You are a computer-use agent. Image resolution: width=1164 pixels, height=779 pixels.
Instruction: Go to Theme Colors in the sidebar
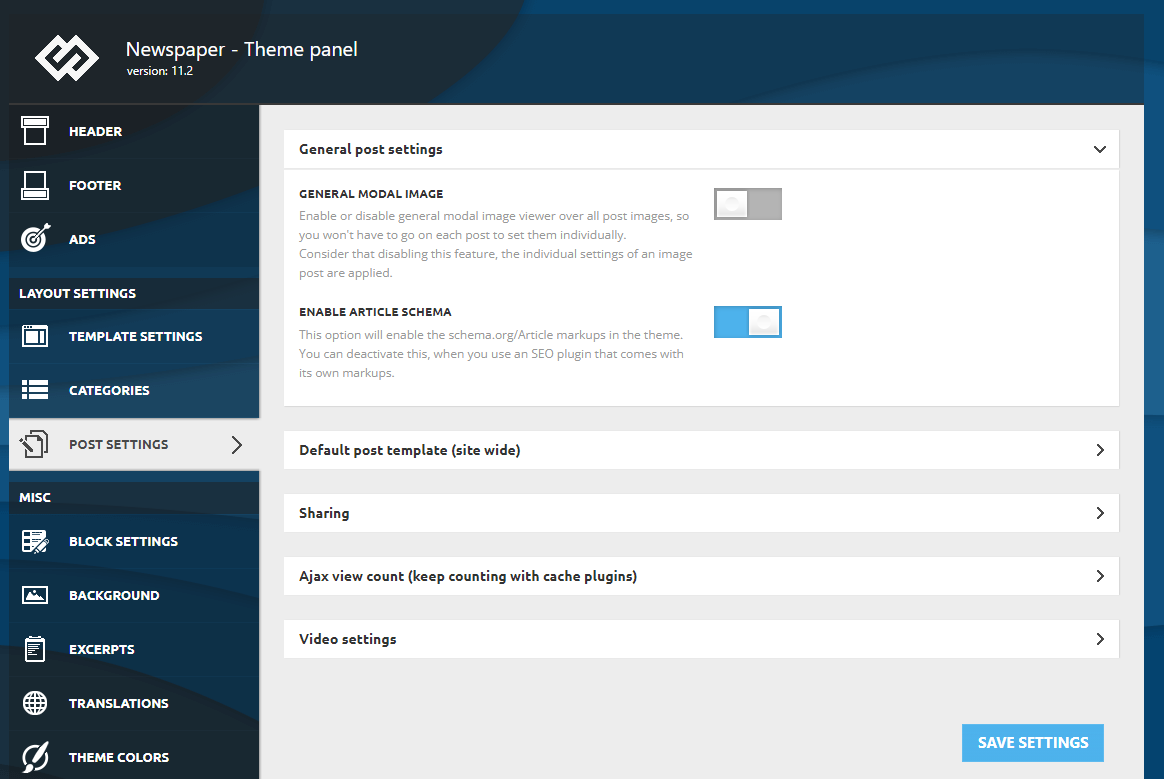(x=134, y=757)
